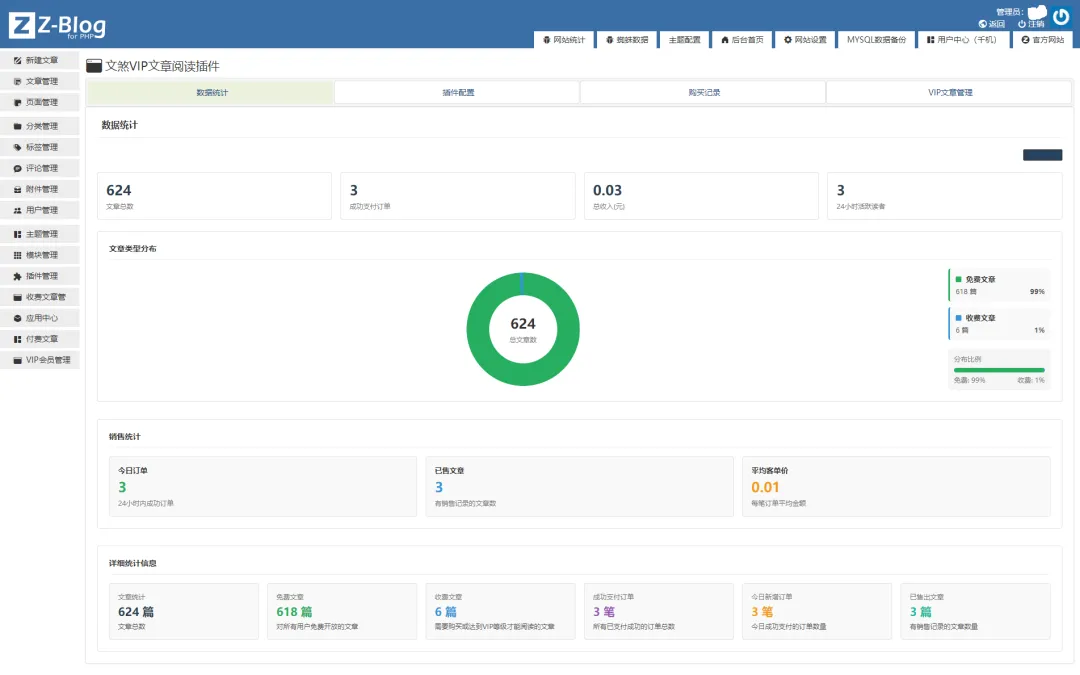Click the 用户管理 people icon
Screen dimensions: 1080x675
(x=17, y=211)
